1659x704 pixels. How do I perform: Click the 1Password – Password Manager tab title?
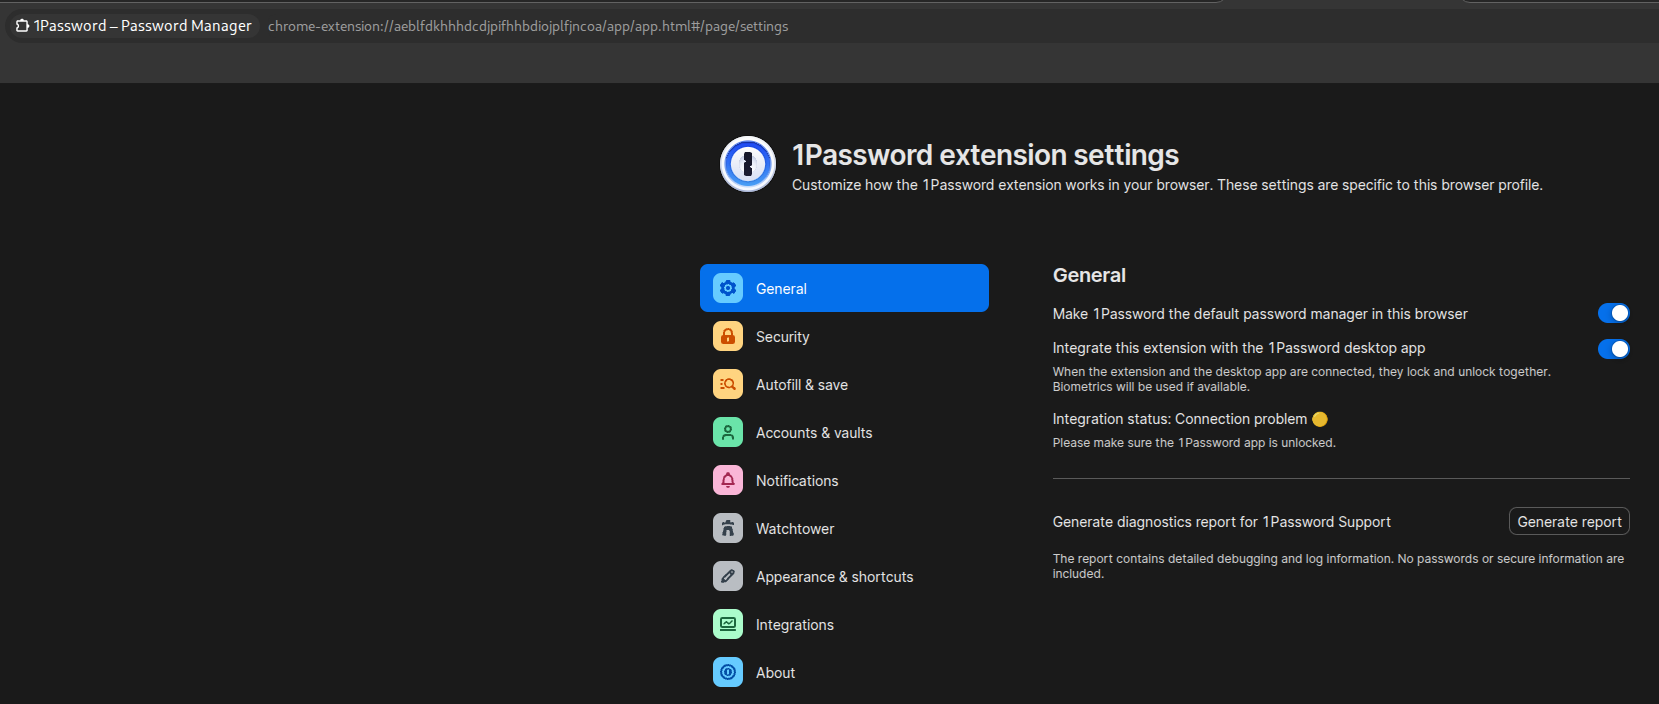143,26
